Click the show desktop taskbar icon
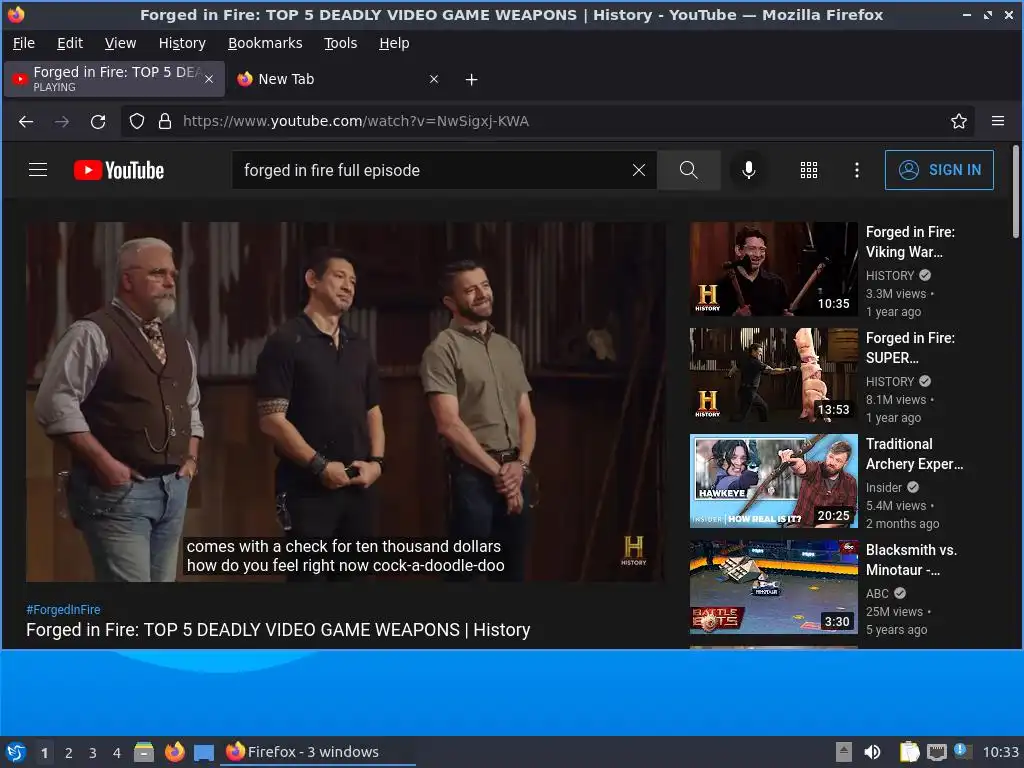 [x=204, y=752]
